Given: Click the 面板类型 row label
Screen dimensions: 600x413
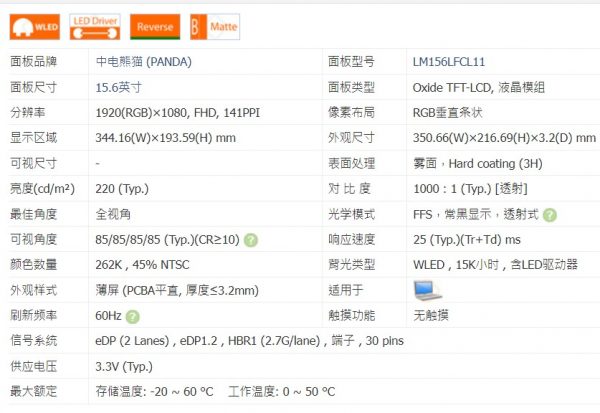Looking at the screenshot, I should [x=351, y=87].
